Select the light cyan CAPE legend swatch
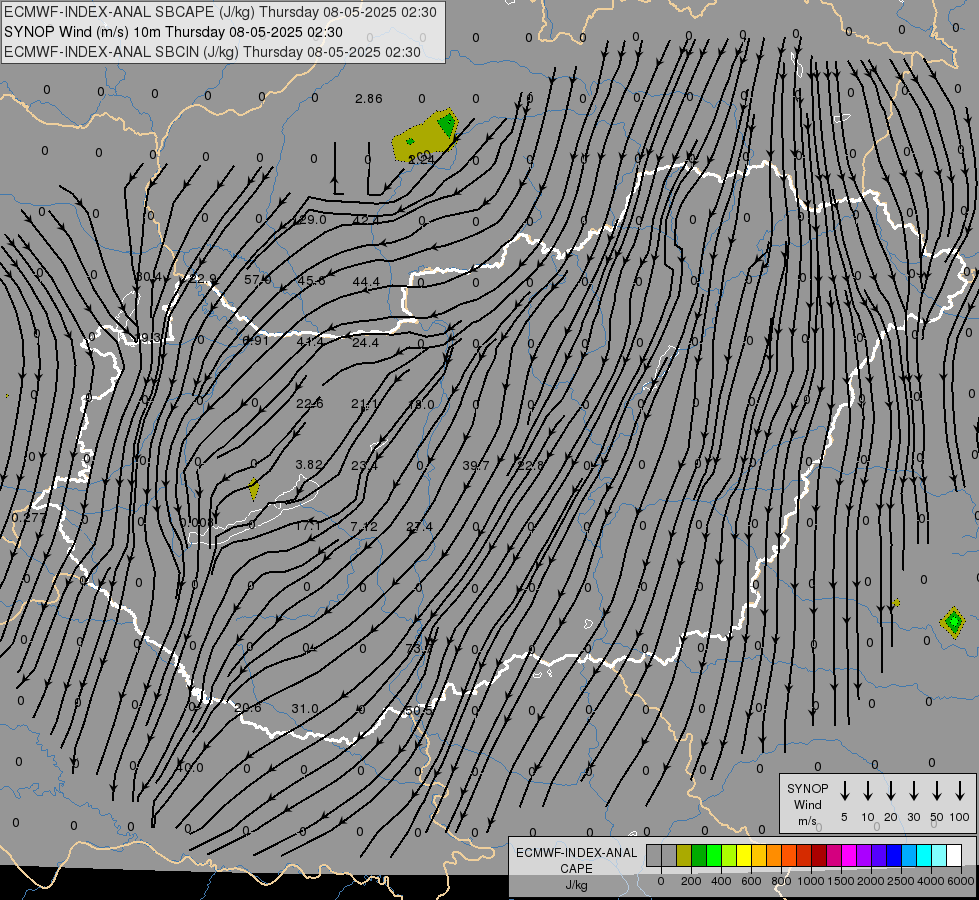979x900 pixels. (x=938, y=855)
